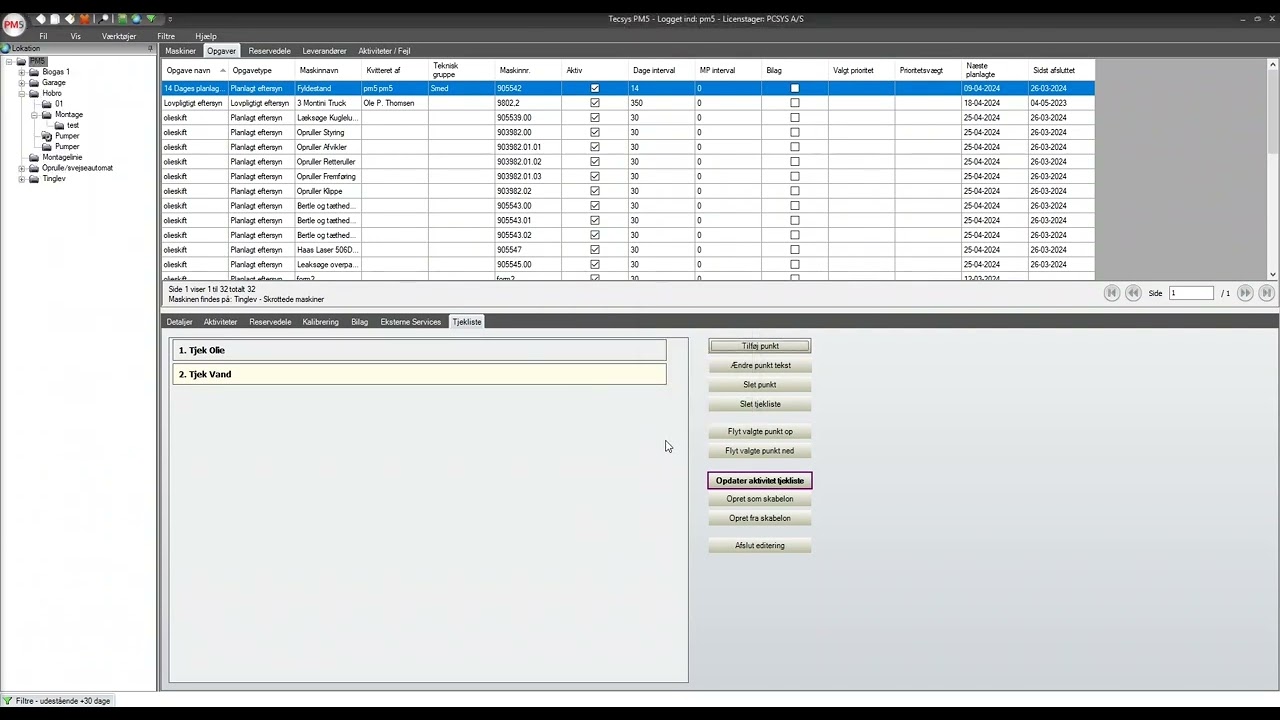Image resolution: width=1280 pixels, height=720 pixels.
Task: Expand the Tinglev tree node
Action: pyautogui.click(x=21, y=179)
